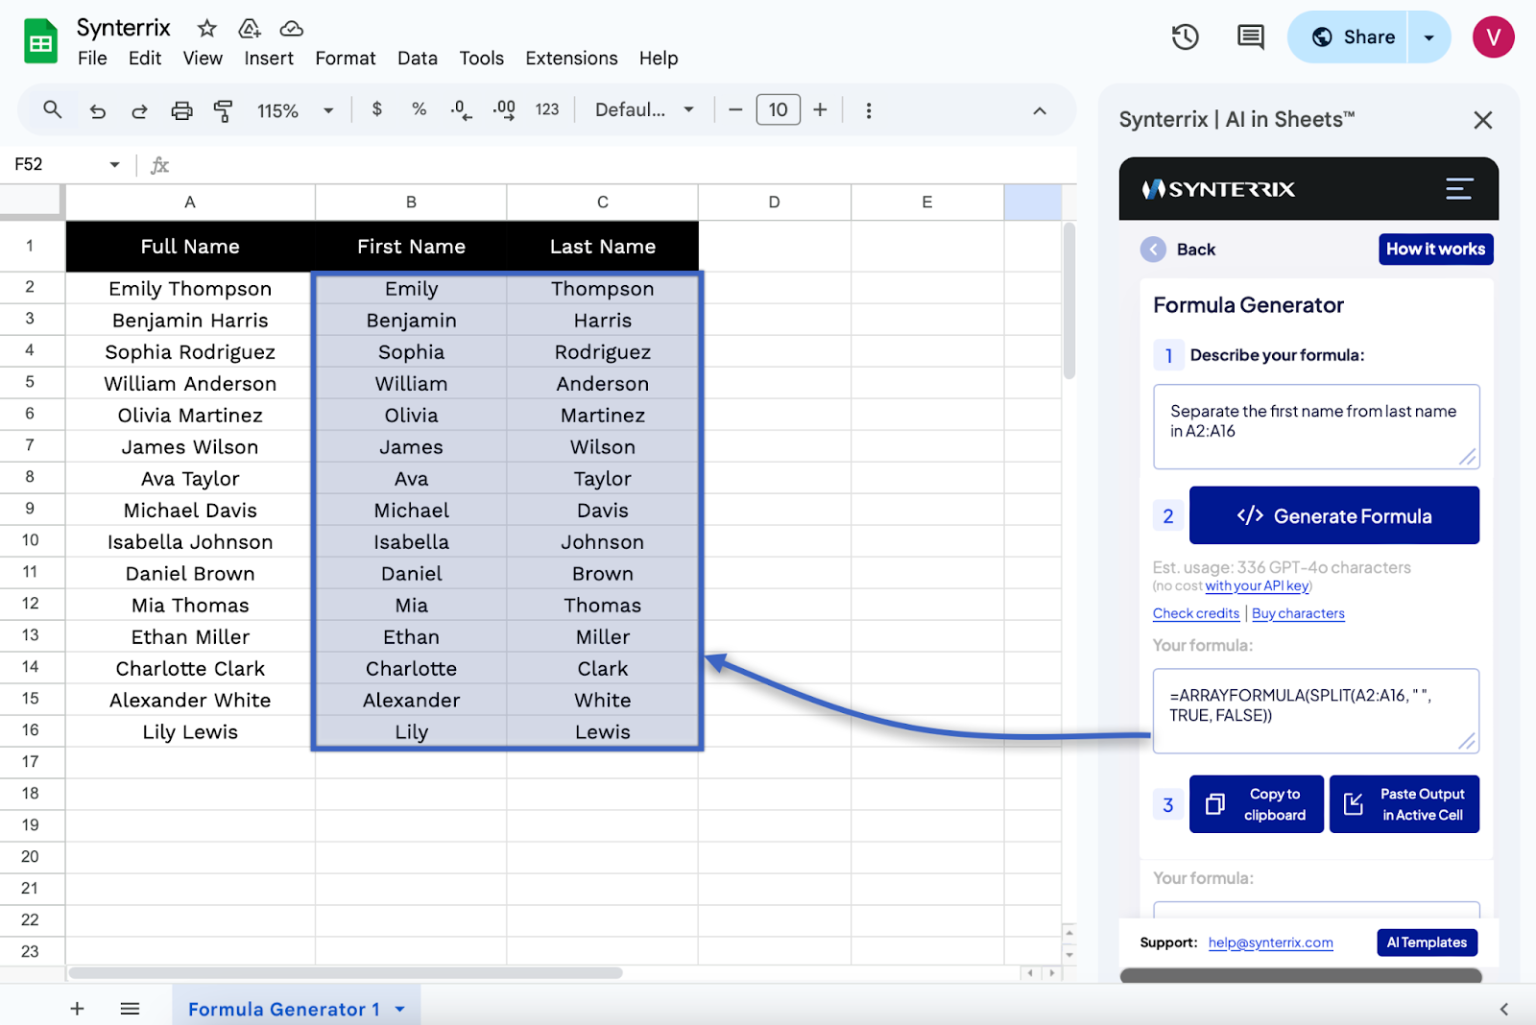This screenshot has height=1025, width=1536.
Task: Expand the Share button dropdown arrow
Action: (x=1427, y=36)
